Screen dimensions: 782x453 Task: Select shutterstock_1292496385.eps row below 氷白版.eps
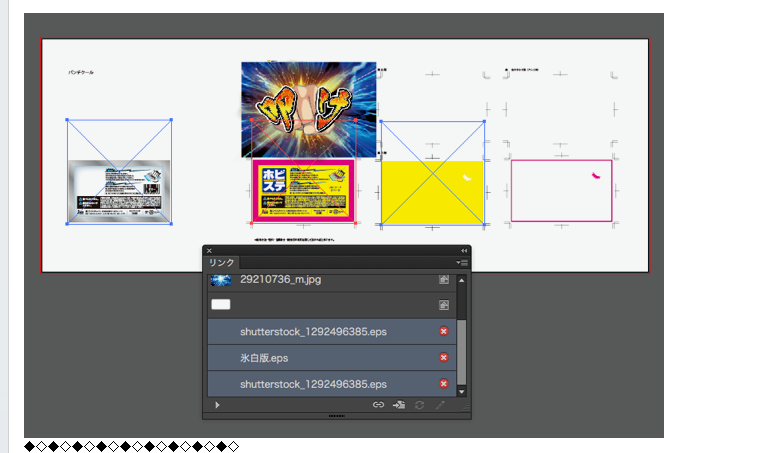(x=332, y=384)
